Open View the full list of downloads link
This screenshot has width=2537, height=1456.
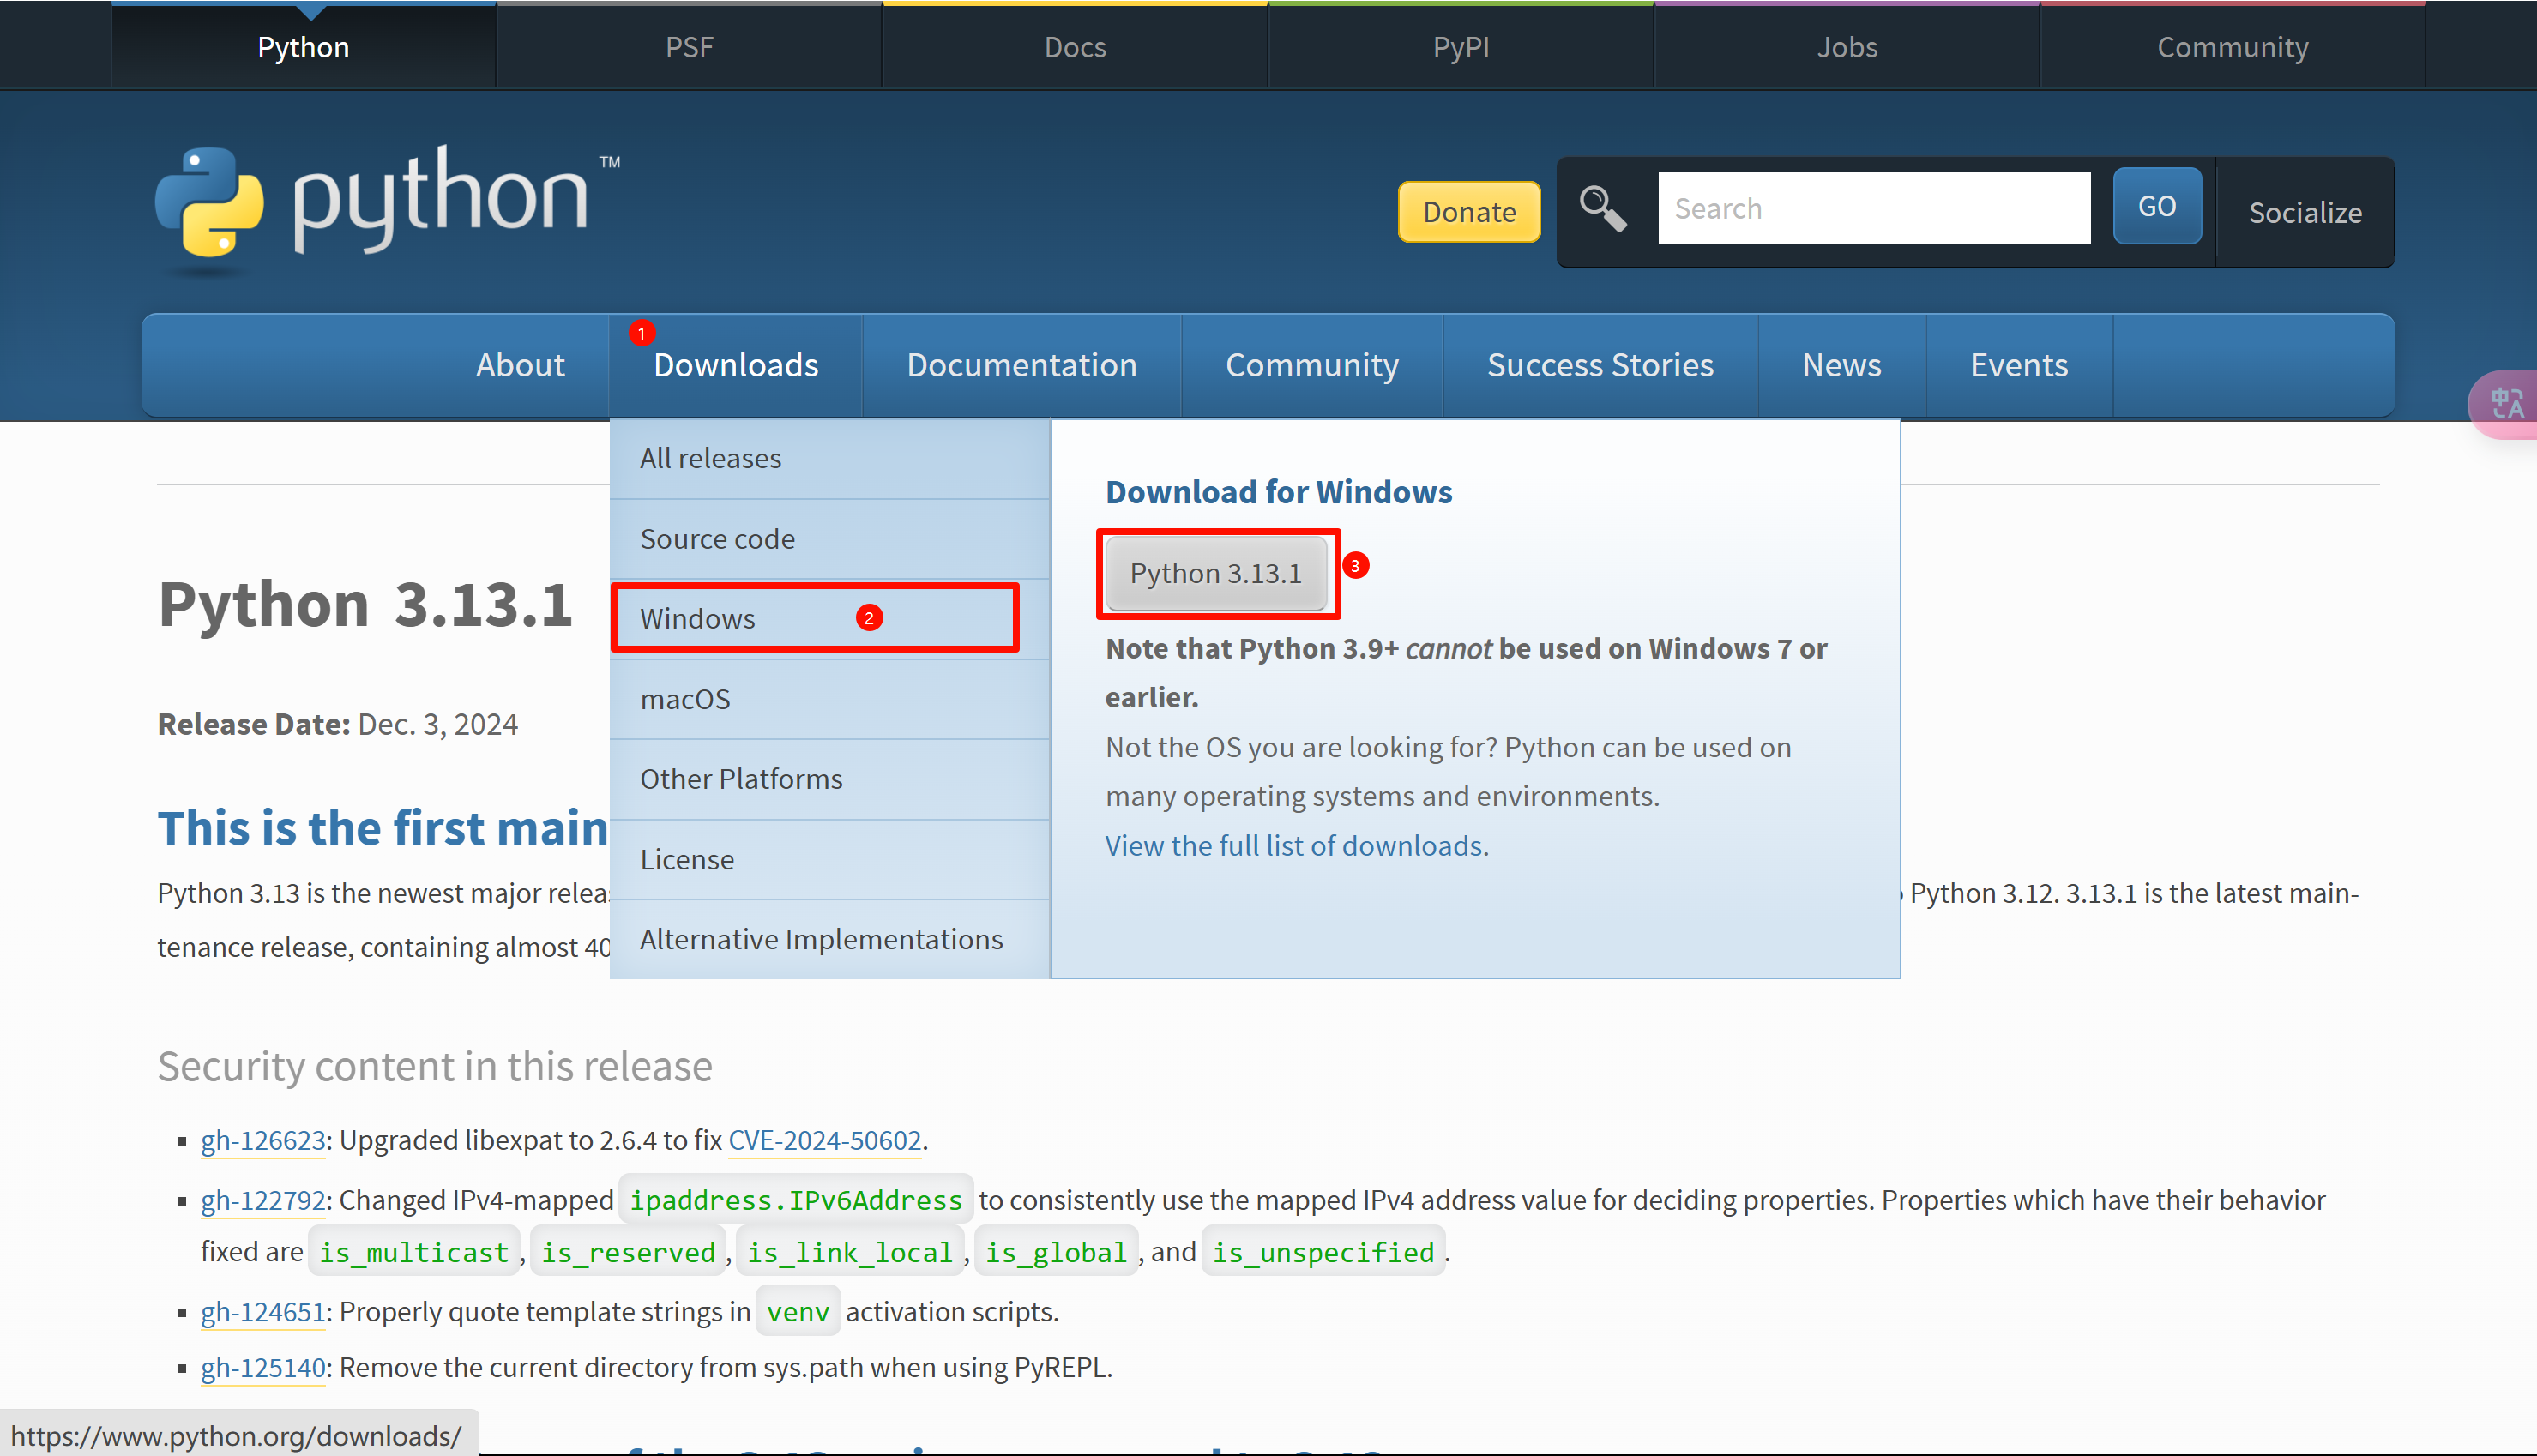(x=1294, y=846)
